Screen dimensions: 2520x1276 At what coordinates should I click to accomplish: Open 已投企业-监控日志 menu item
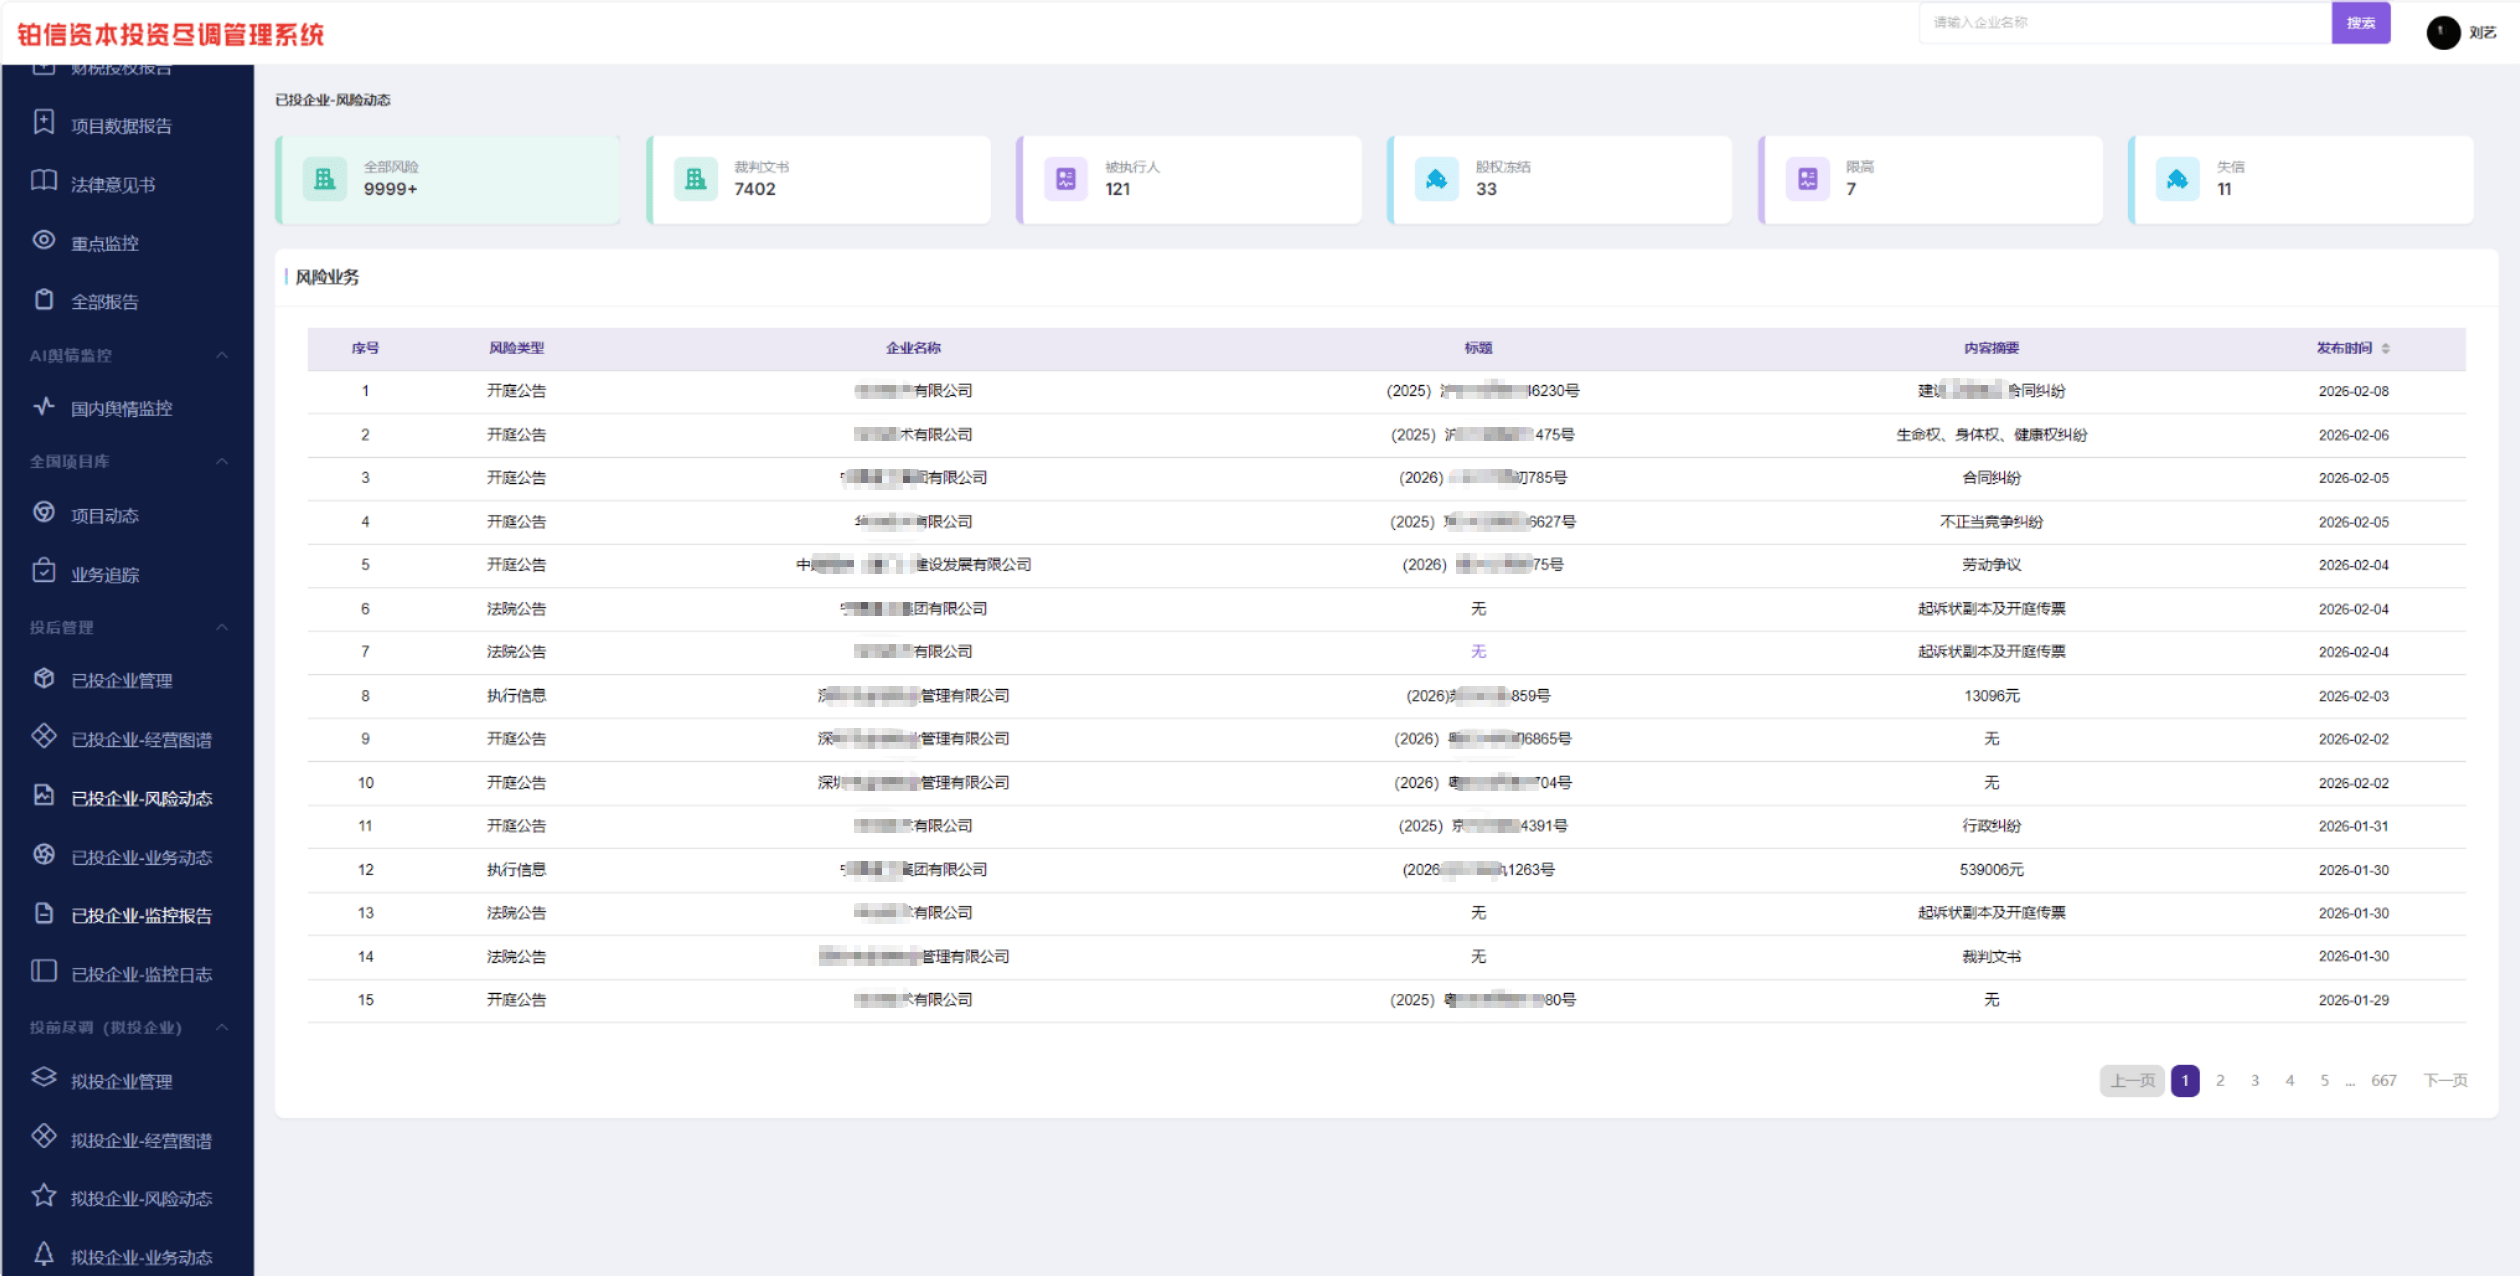click(x=140, y=974)
